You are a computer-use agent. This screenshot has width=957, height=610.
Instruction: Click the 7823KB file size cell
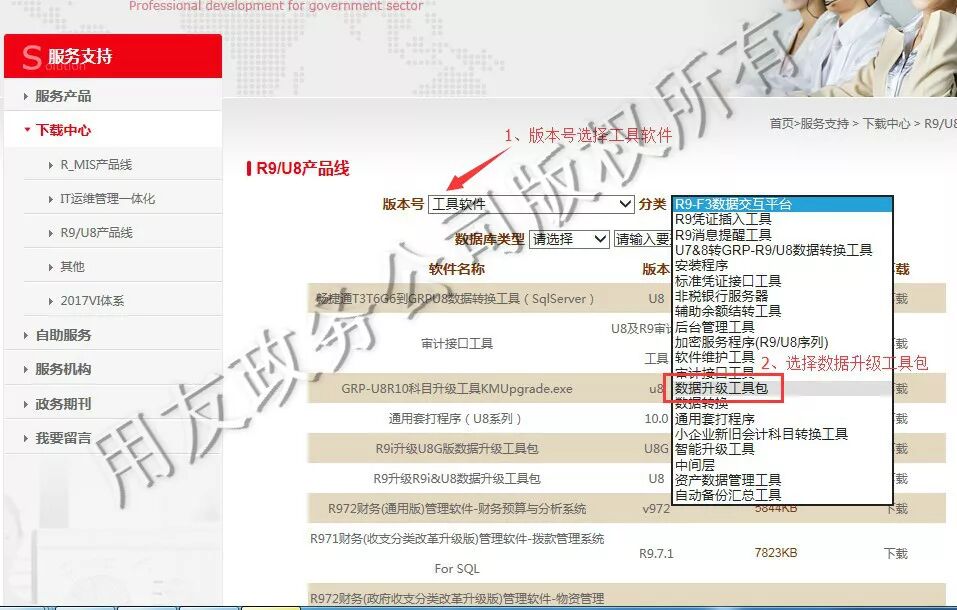[776, 553]
